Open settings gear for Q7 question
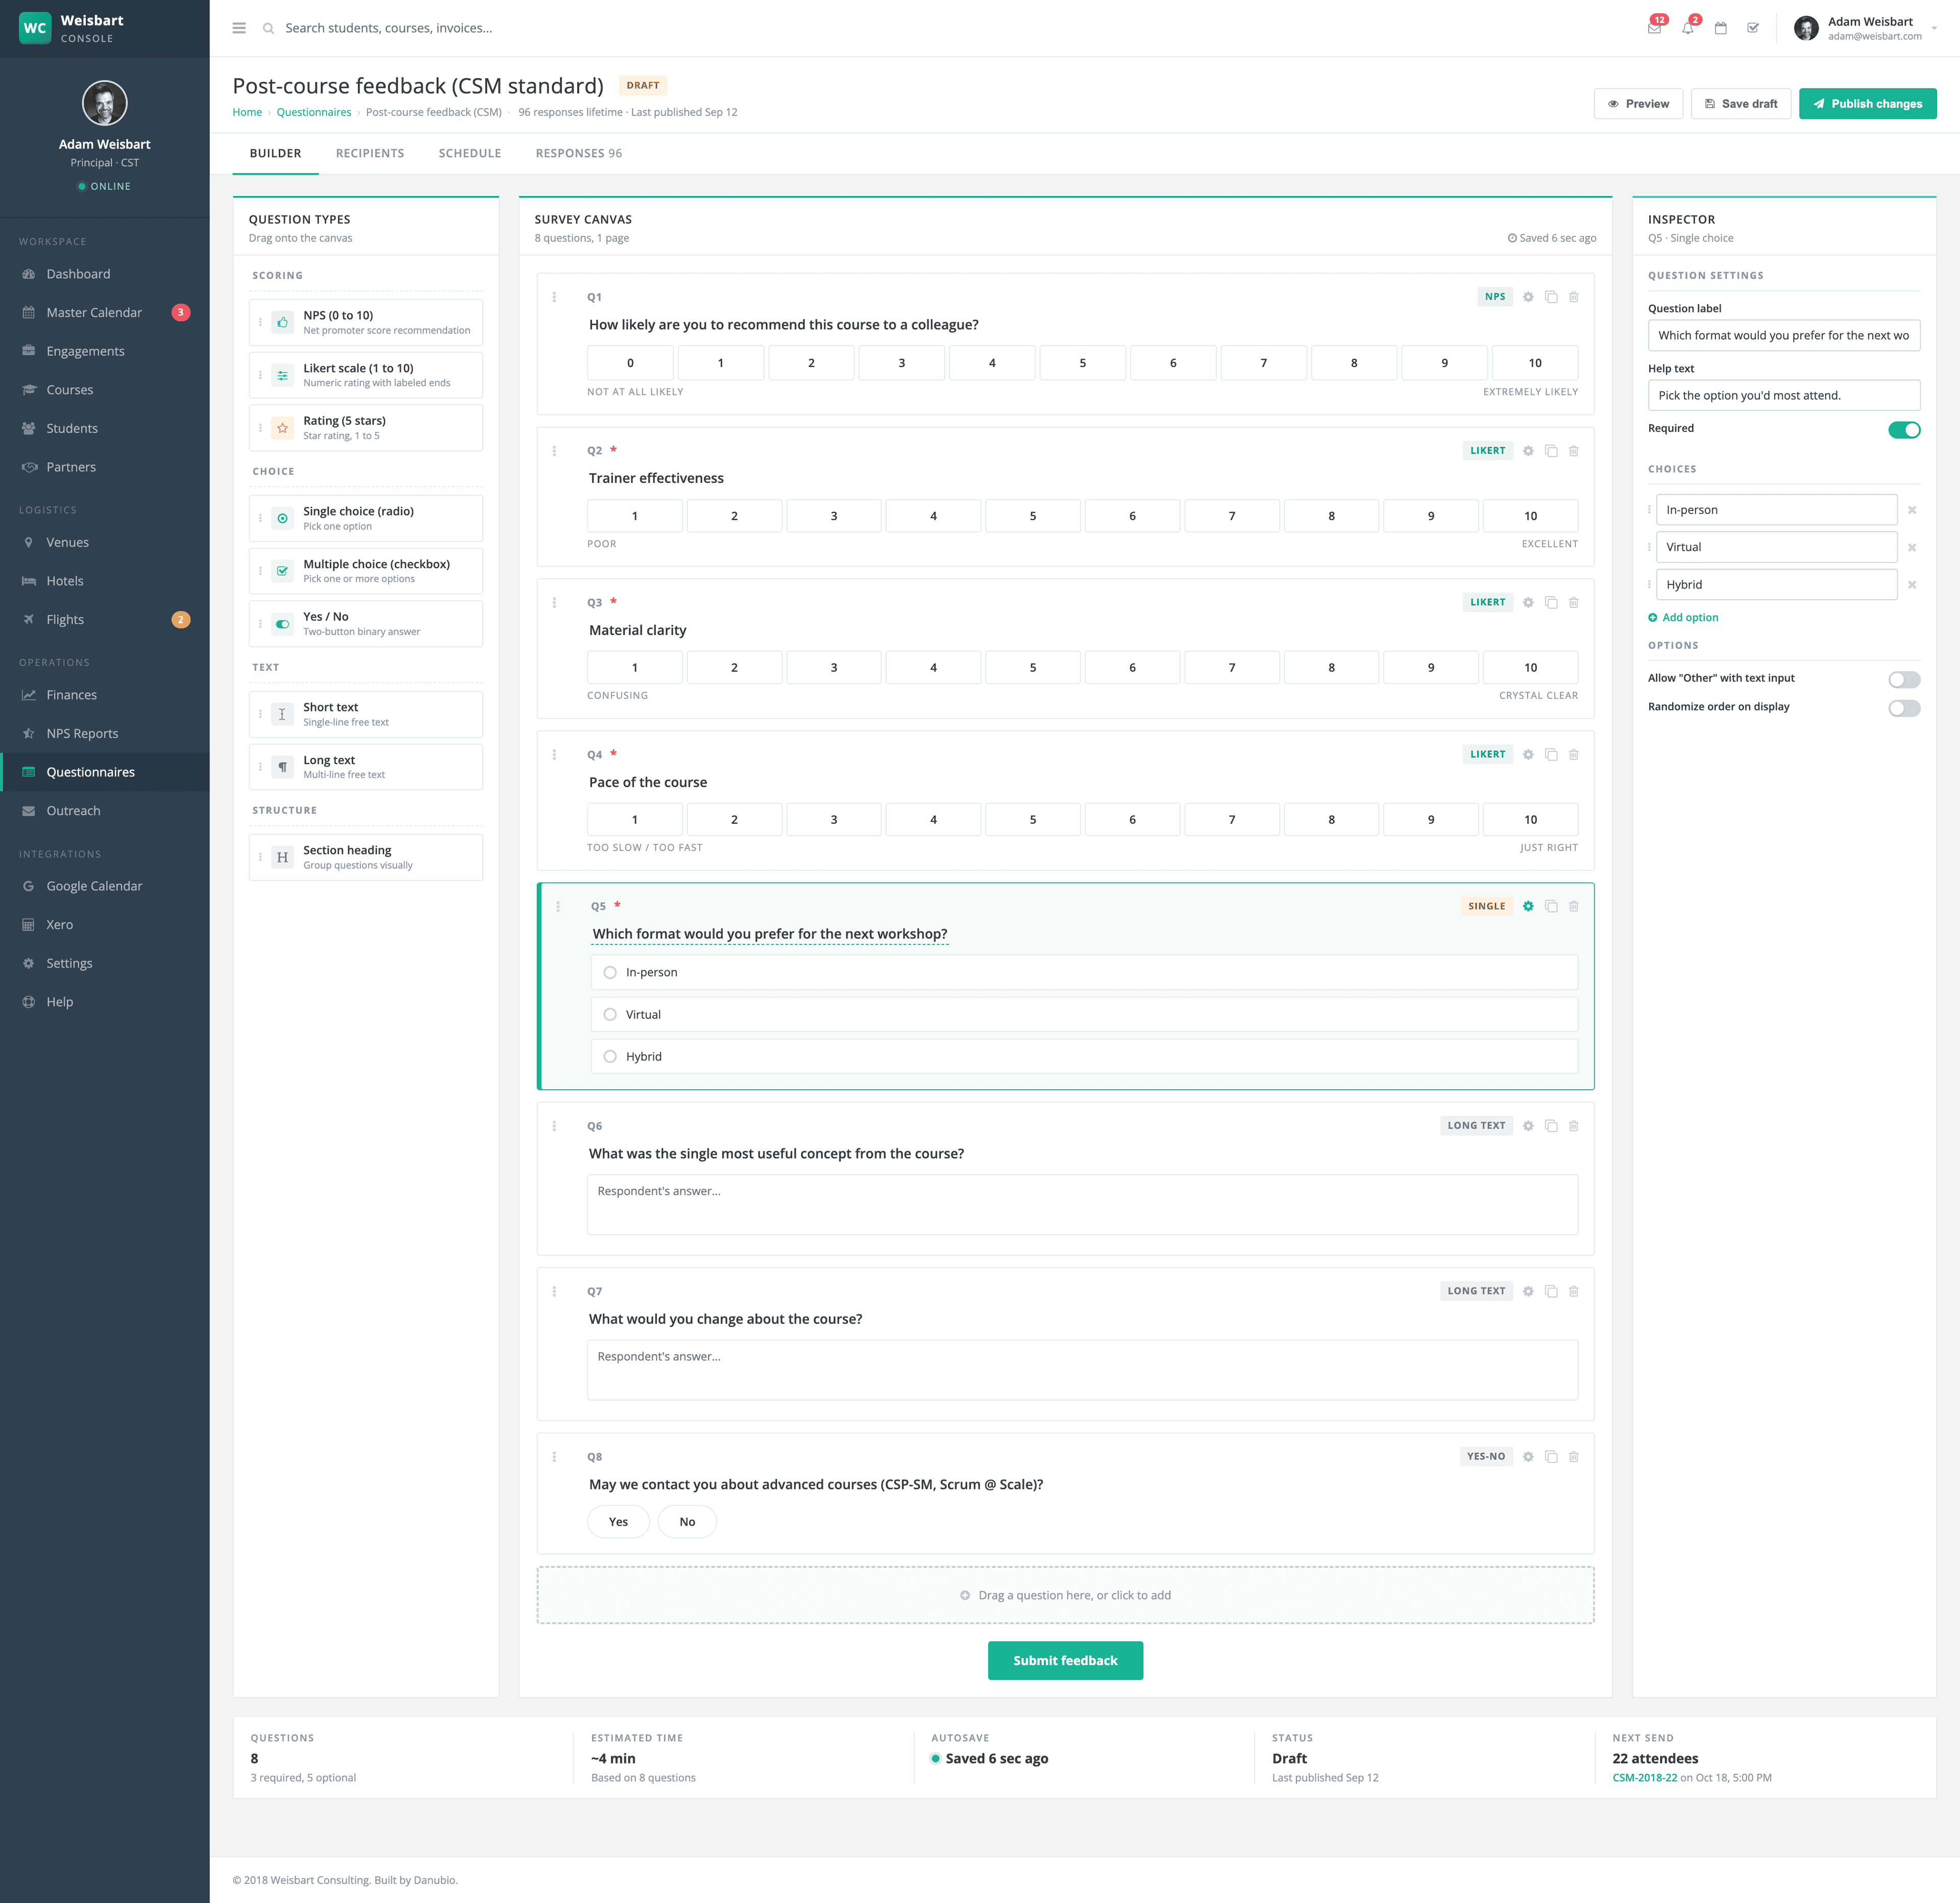Image resolution: width=1960 pixels, height=1903 pixels. (1528, 1292)
